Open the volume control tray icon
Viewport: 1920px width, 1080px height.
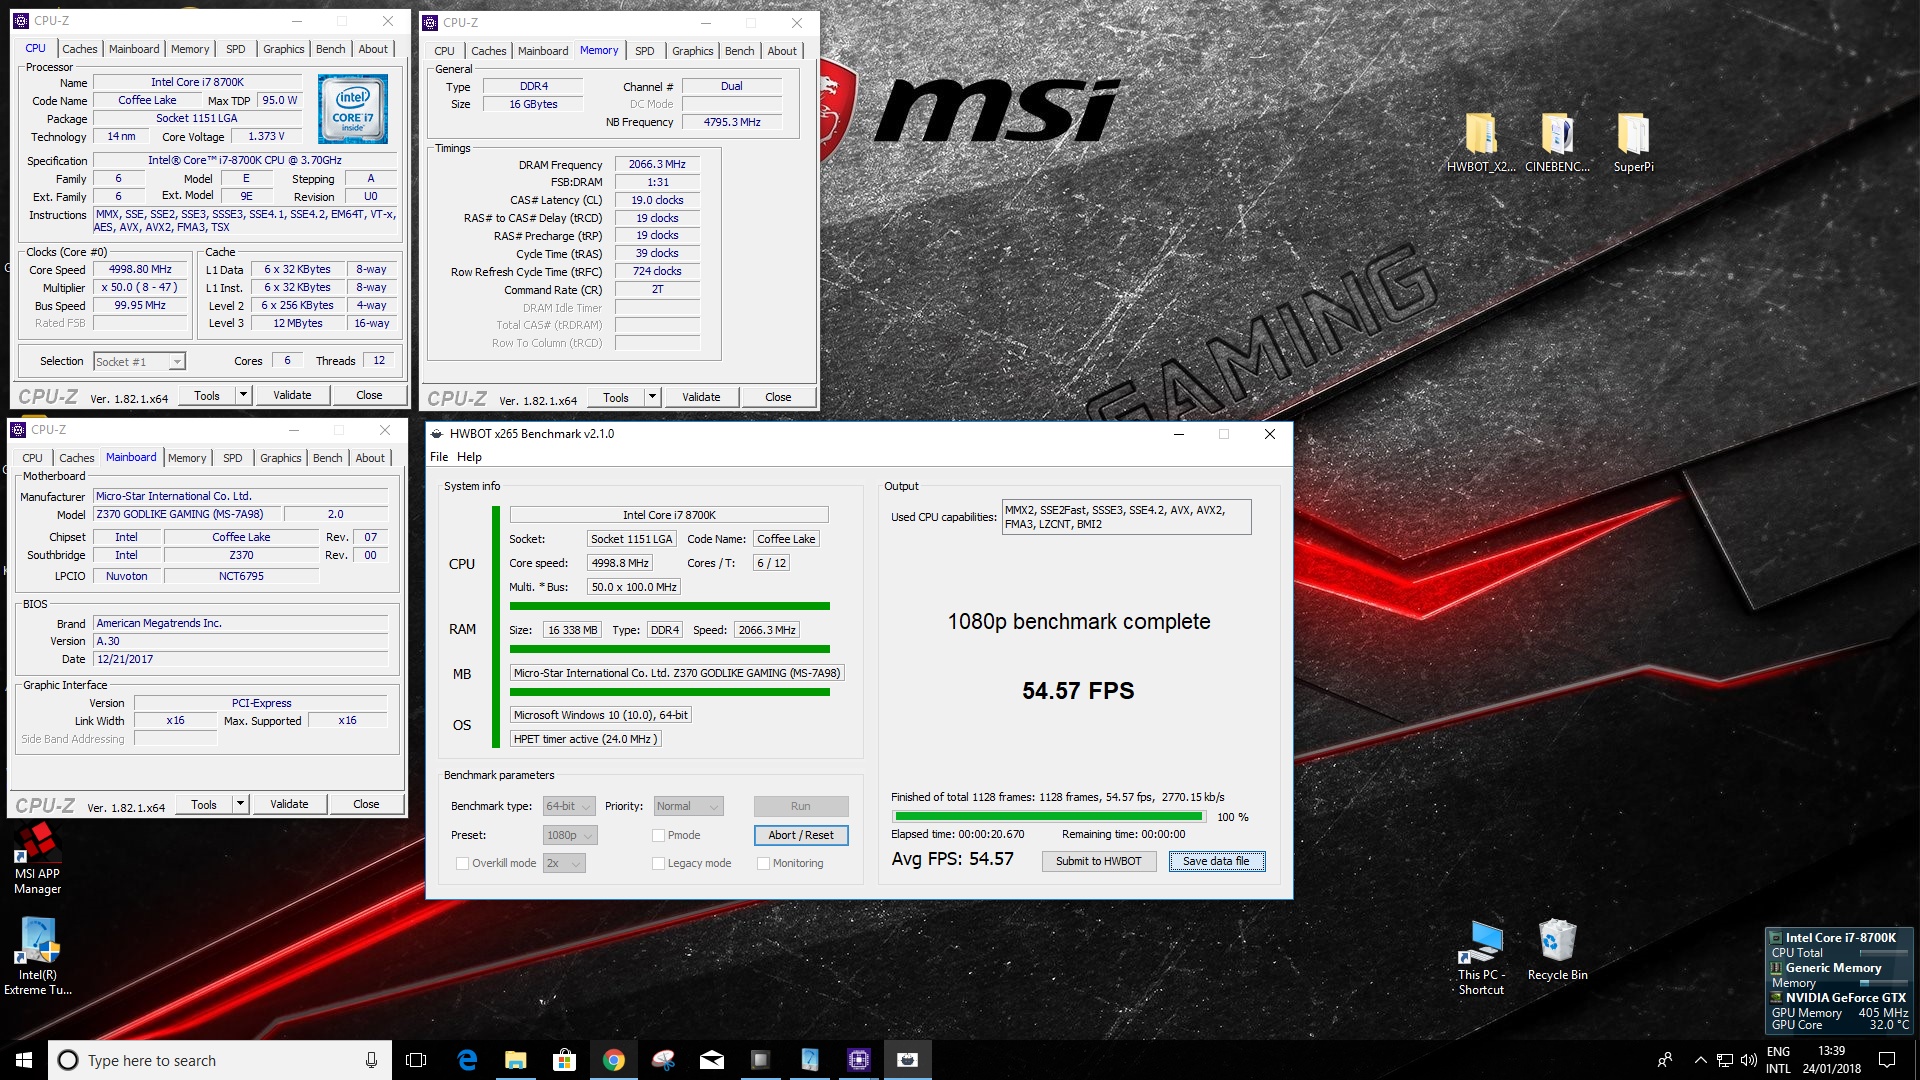pos(1748,1060)
